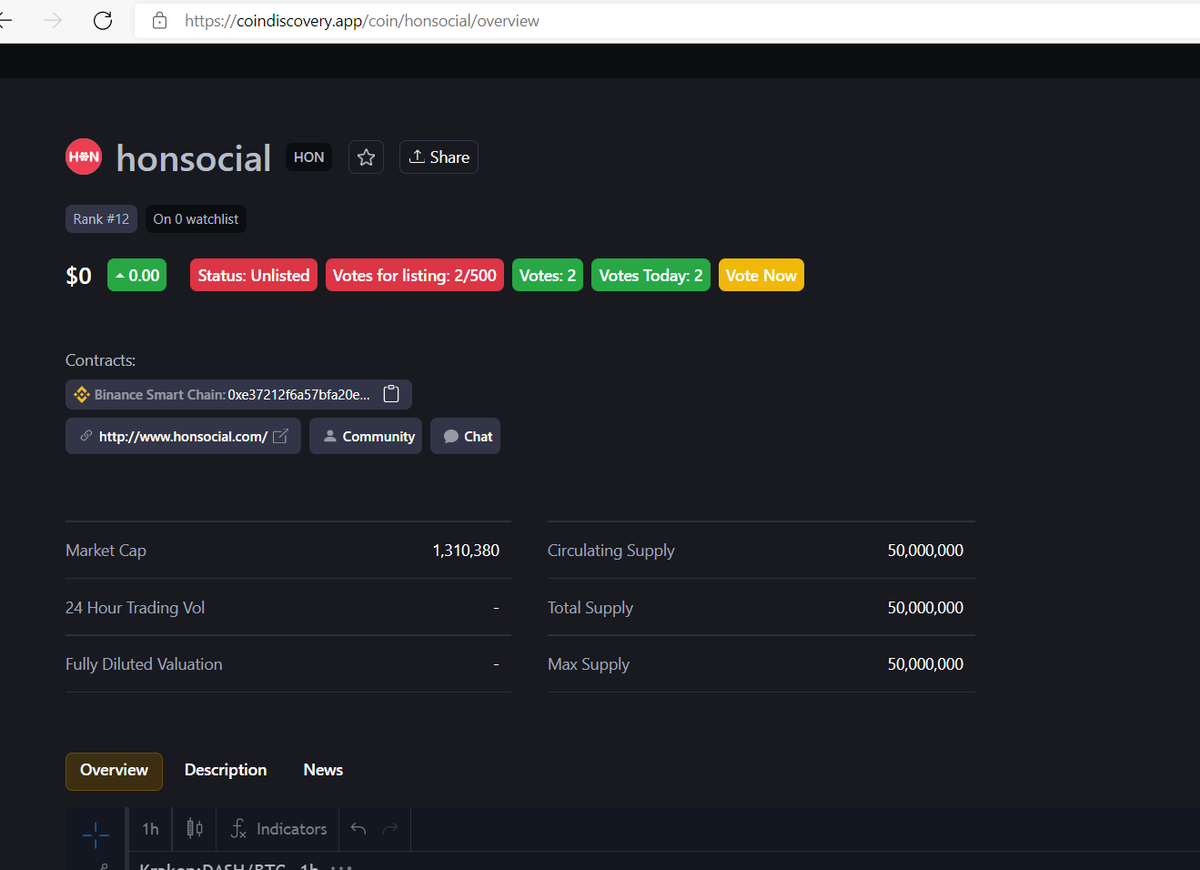Switch to the News tab
Viewport: 1200px width, 870px height.
click(323, 770)
